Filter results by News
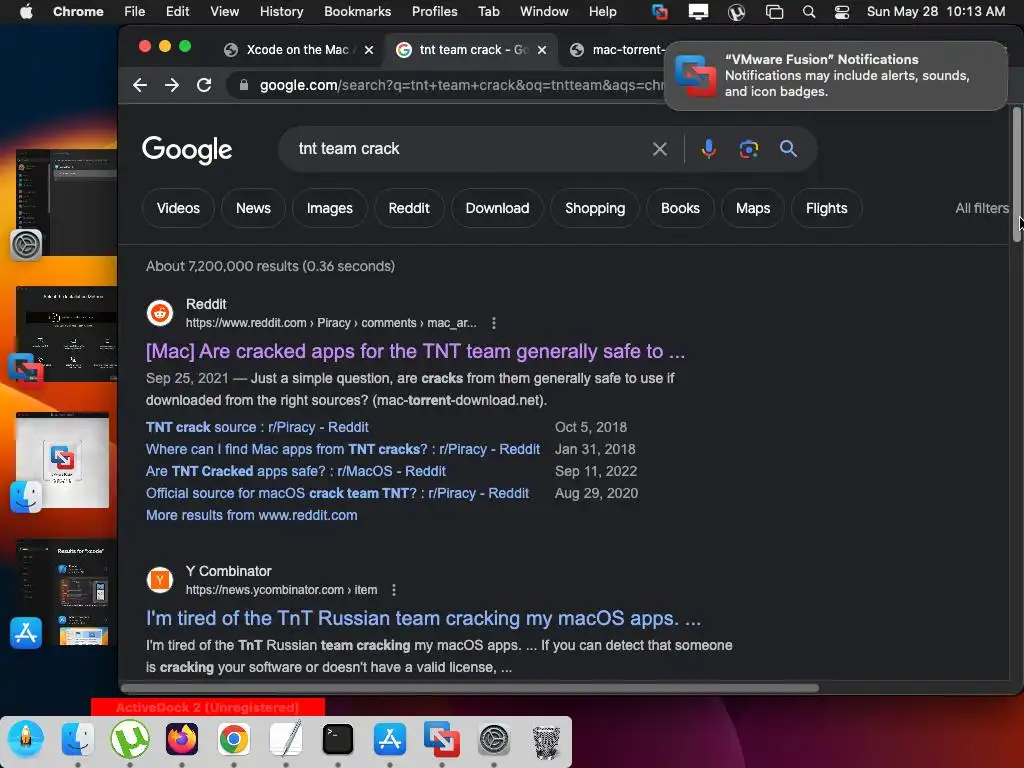 pos(253,208)
